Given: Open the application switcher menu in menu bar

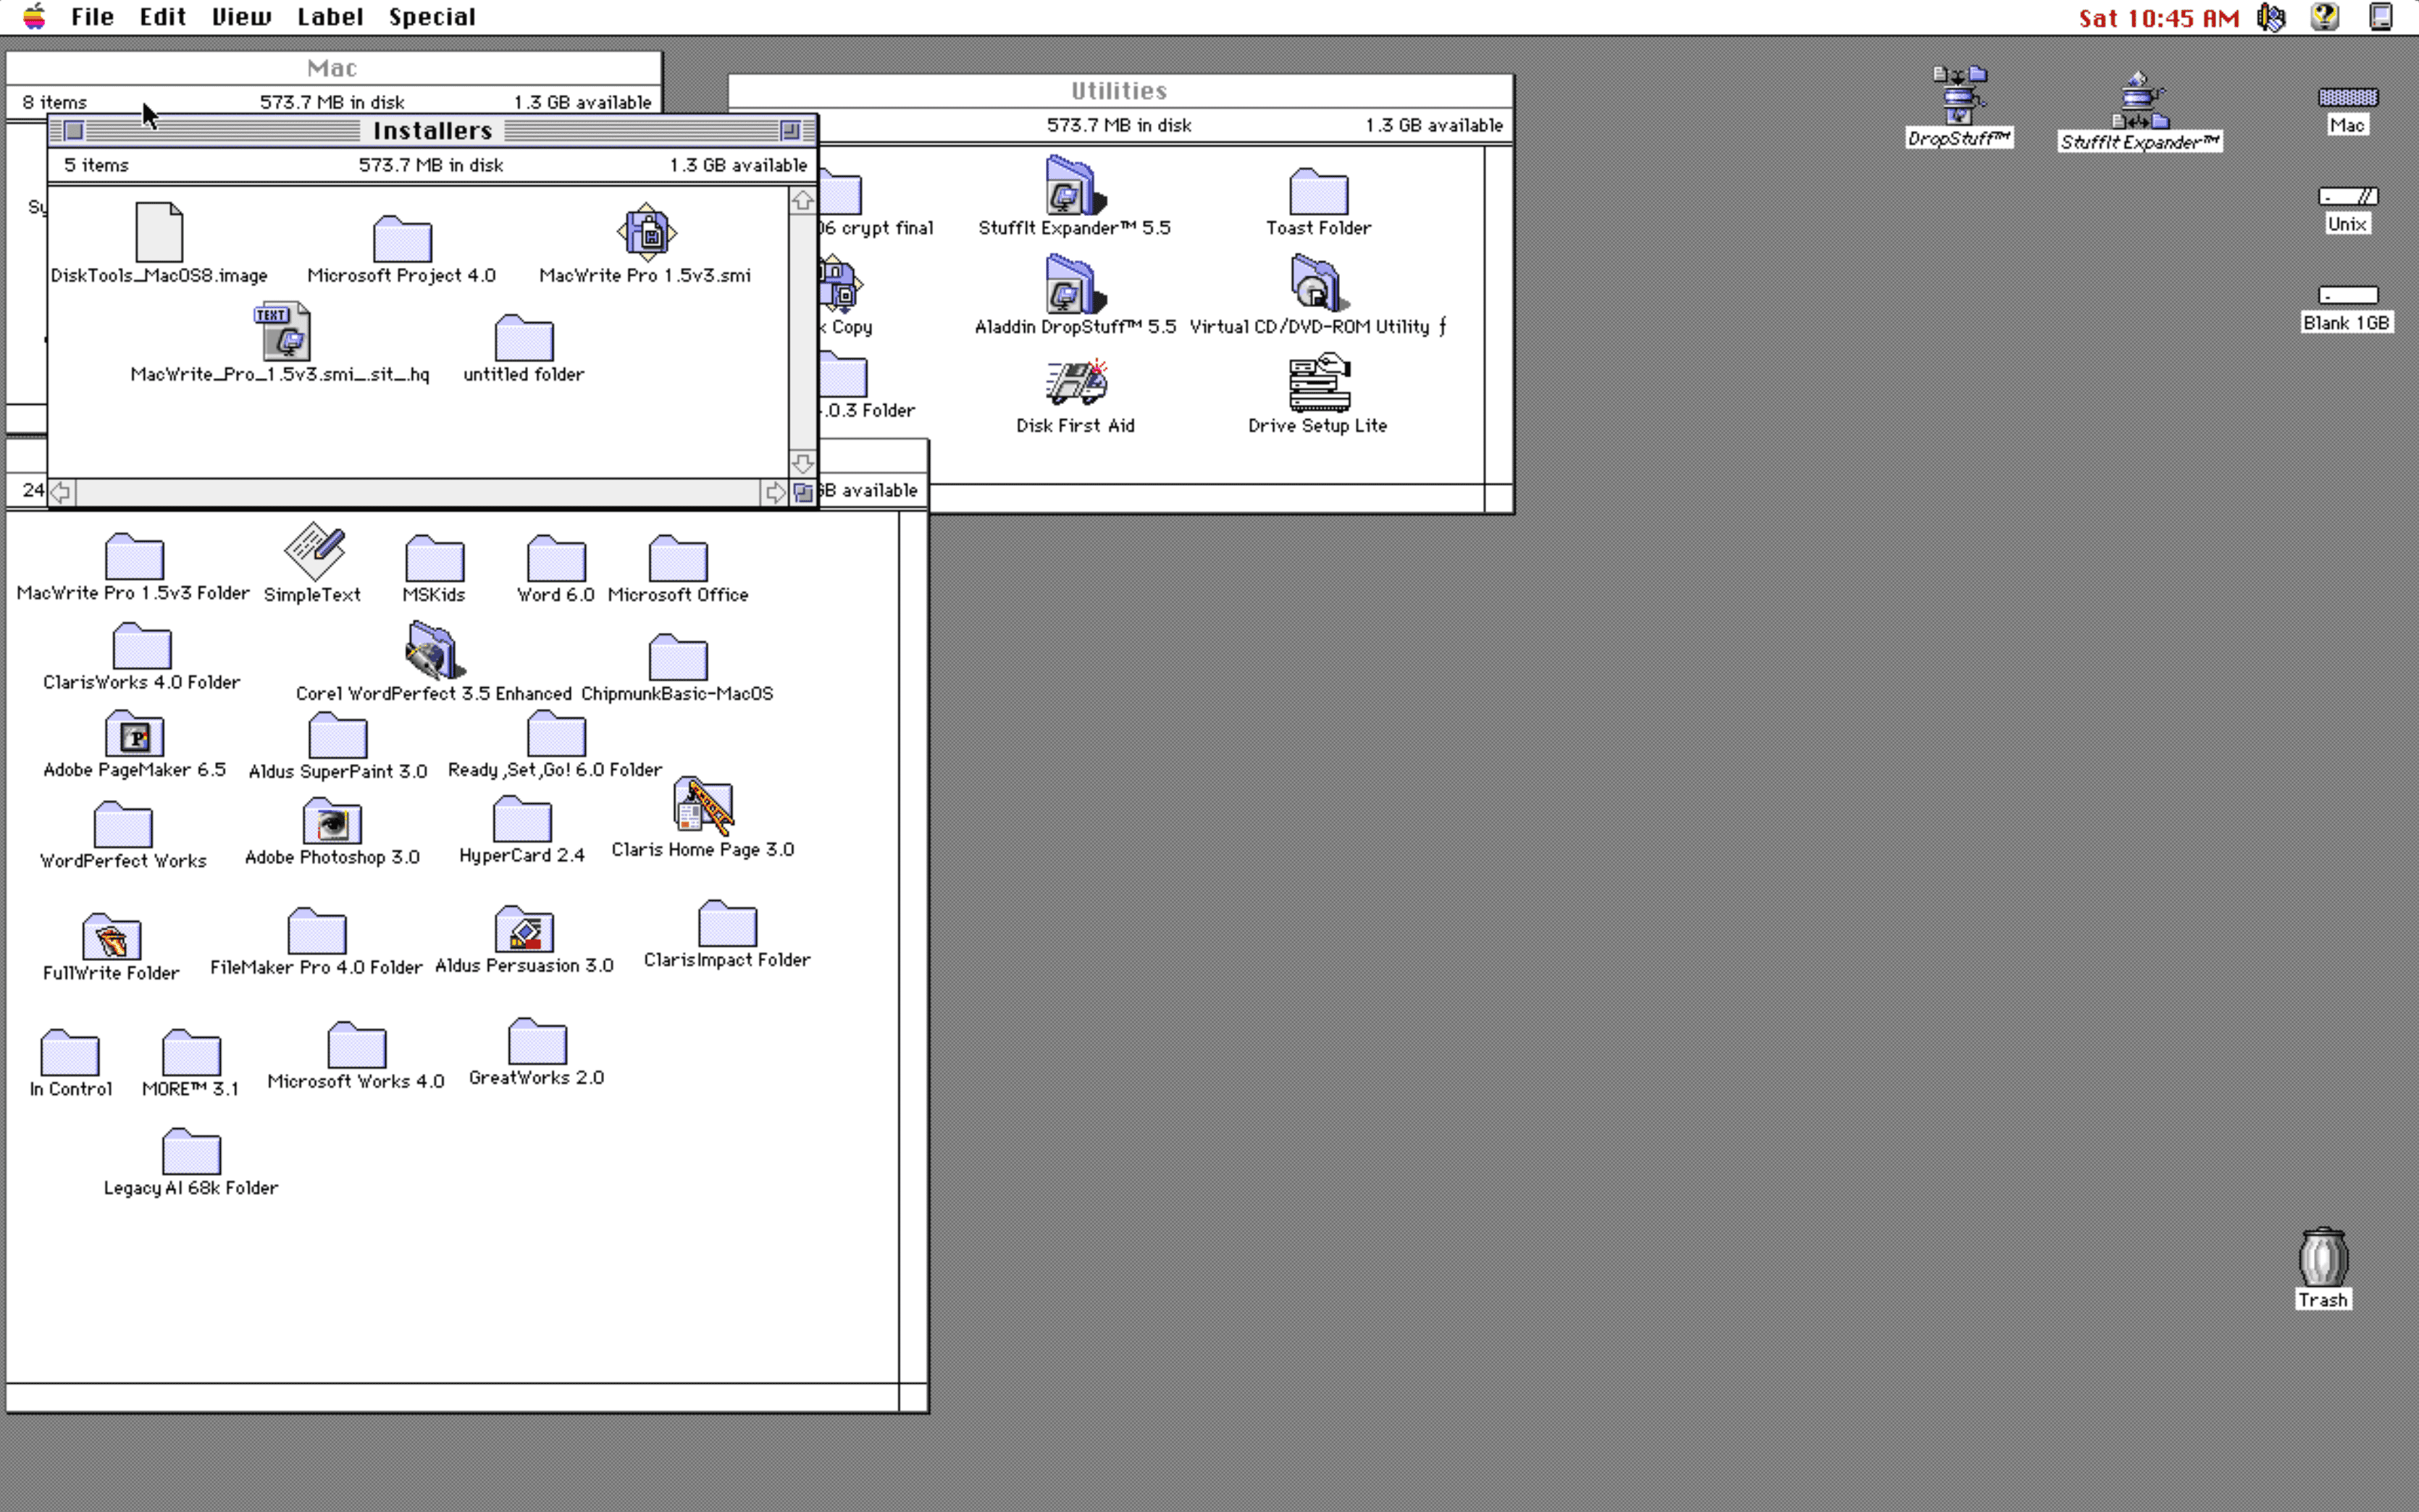Looking at the screenshot, I should click(x=2381, y=17).
